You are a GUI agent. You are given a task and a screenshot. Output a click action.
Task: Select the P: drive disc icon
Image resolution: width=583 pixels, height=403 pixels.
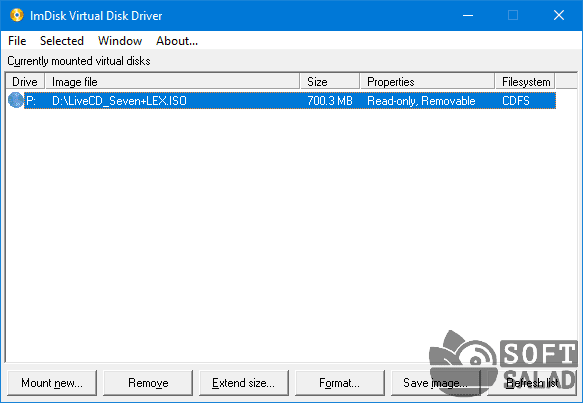[16, 100]
